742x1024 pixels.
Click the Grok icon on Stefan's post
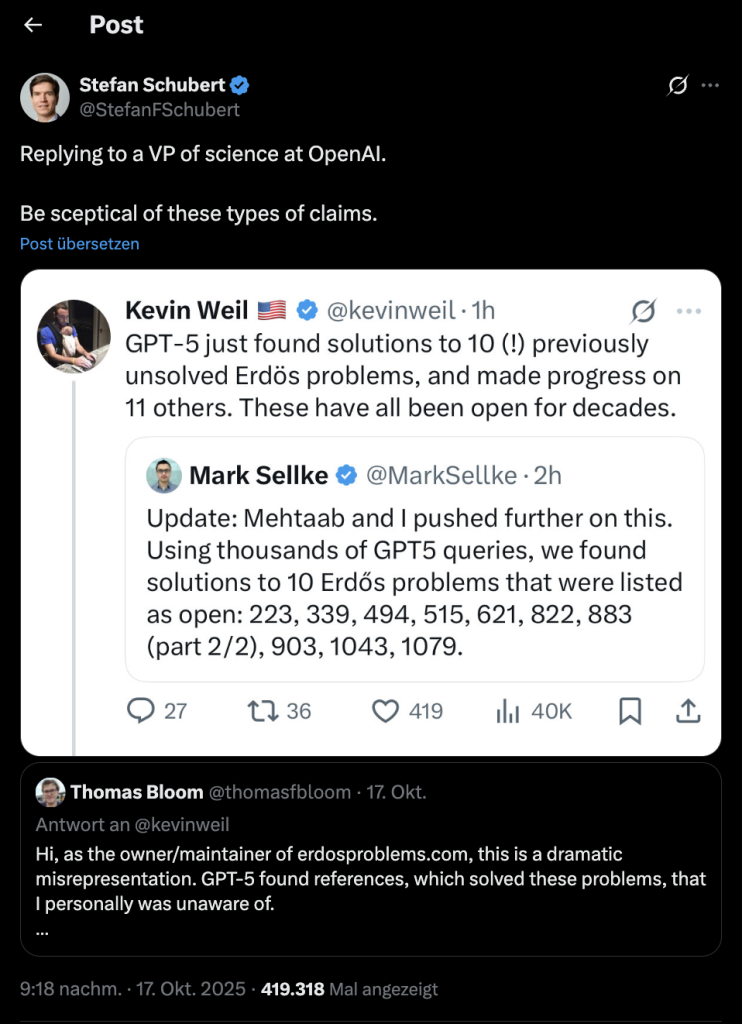coord(677,86)
